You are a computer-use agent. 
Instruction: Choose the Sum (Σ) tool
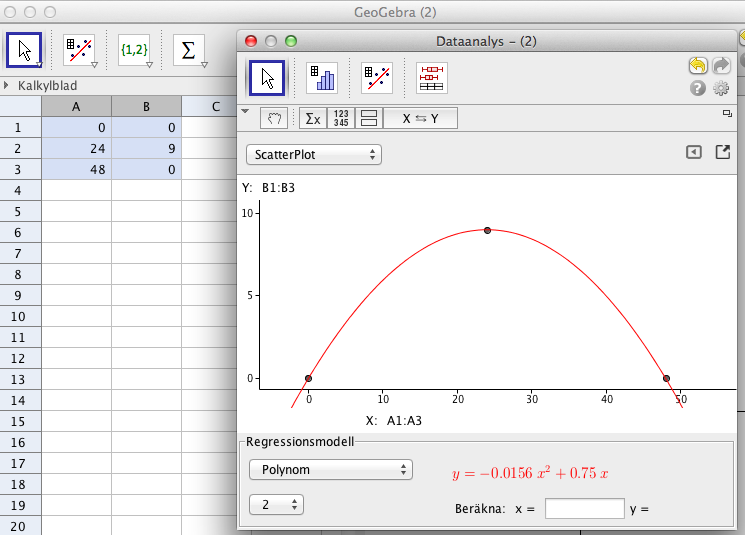(189, 49)
